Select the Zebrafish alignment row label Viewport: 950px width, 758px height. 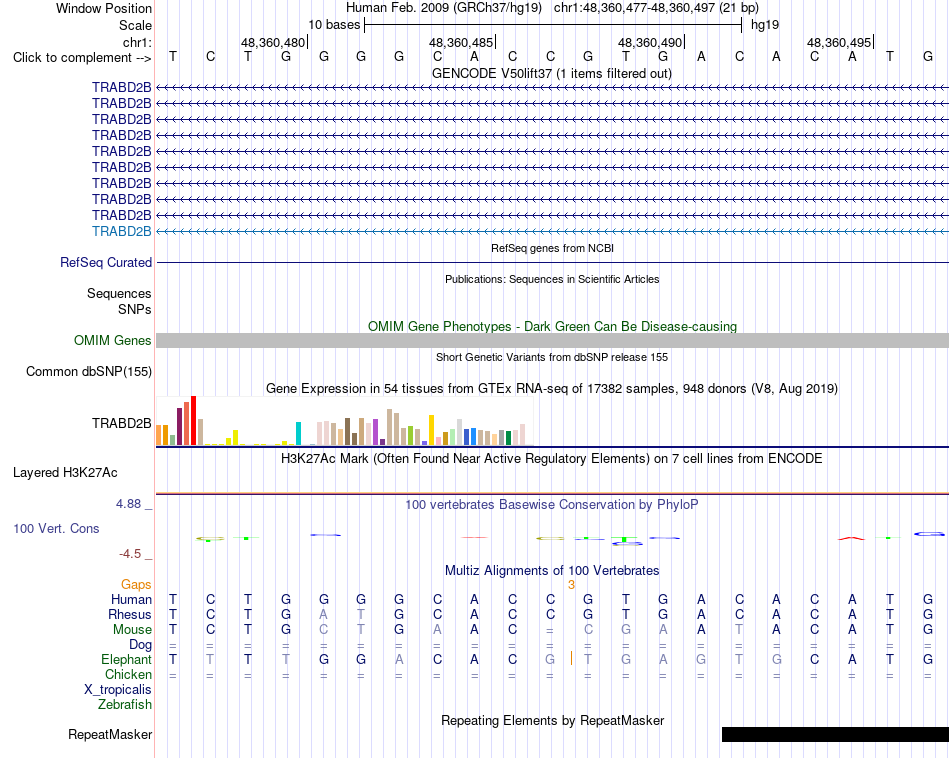pyautogui.click(x=125, y=705)
